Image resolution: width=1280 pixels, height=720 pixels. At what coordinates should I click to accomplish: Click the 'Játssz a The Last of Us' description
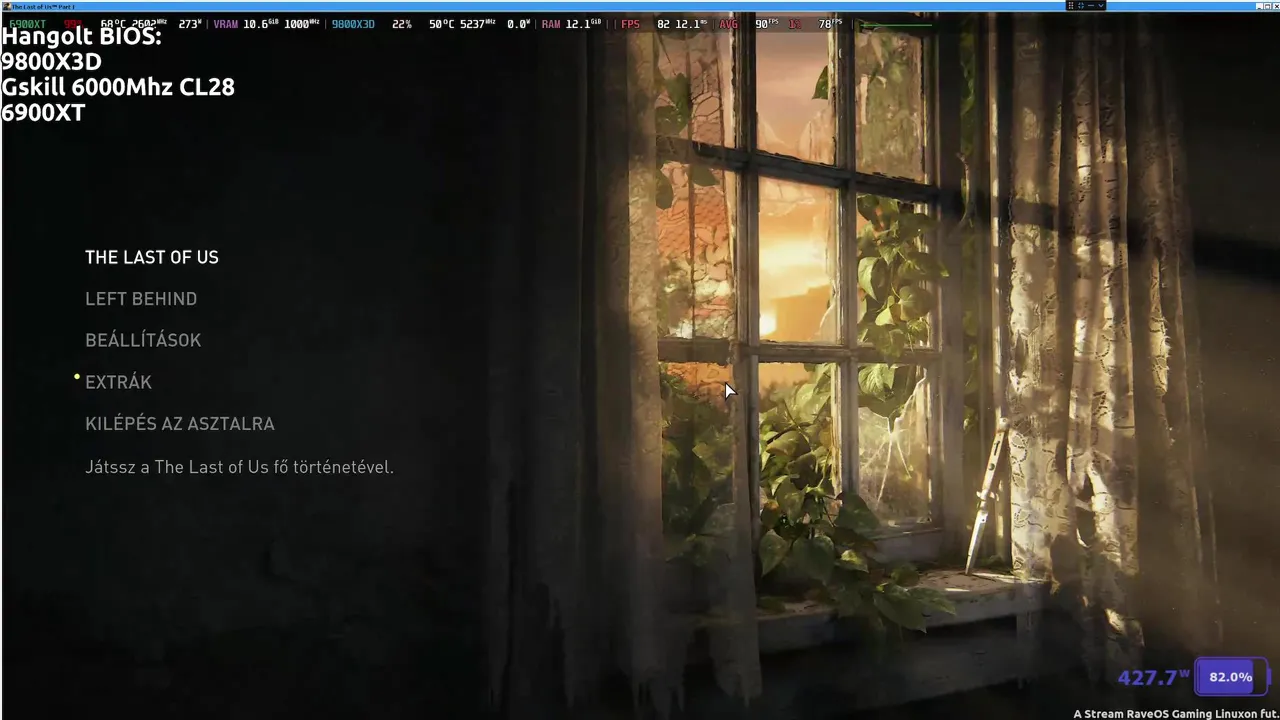click(x=239, y=467)
